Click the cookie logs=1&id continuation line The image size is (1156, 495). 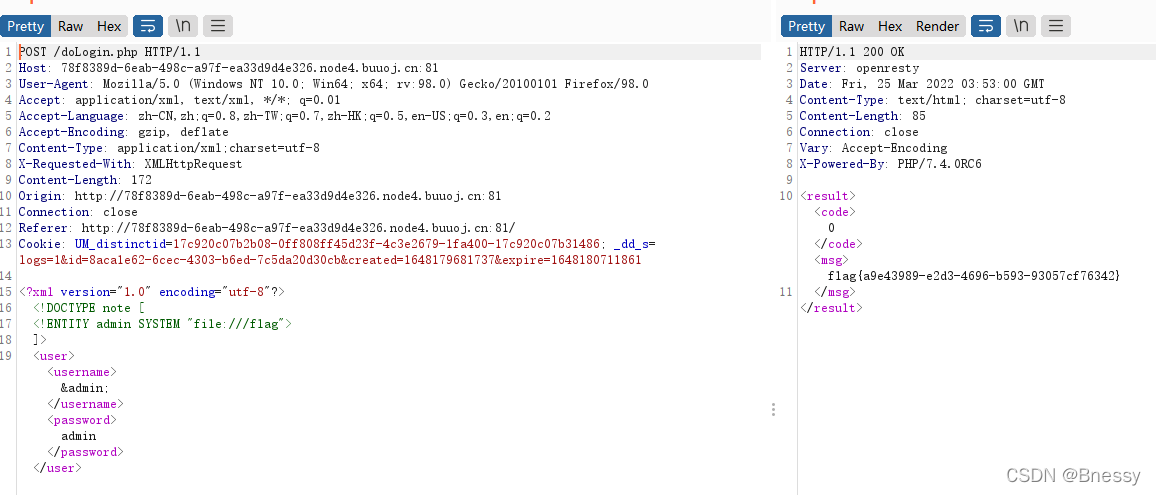pos(330,260)
